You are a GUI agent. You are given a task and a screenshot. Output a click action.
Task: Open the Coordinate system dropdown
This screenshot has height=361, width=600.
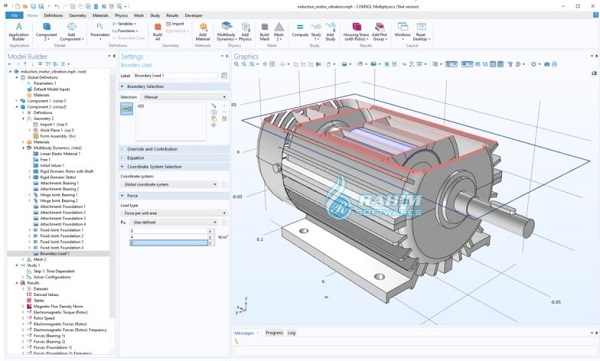[170, 185]
